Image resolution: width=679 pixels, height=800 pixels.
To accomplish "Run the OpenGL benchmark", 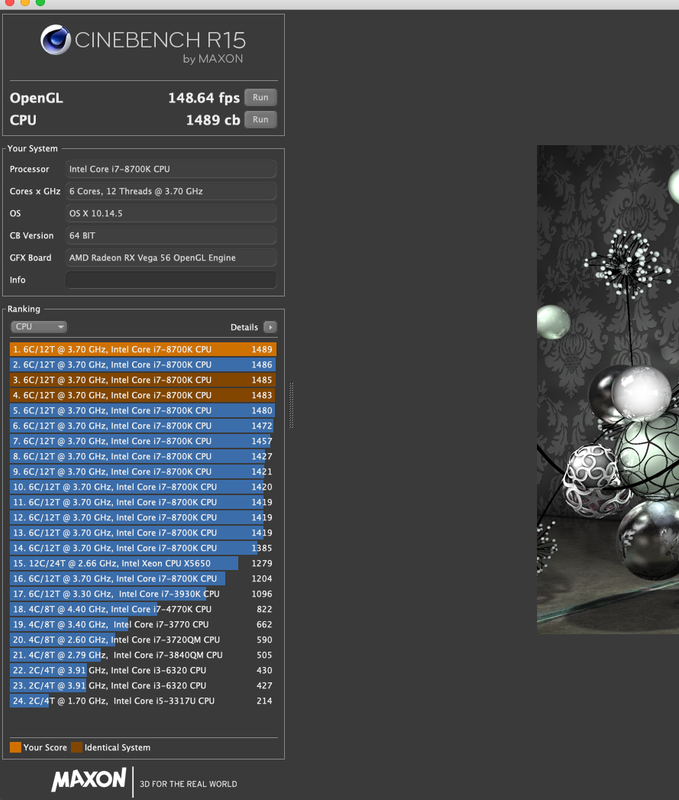I will coord(260,97).
